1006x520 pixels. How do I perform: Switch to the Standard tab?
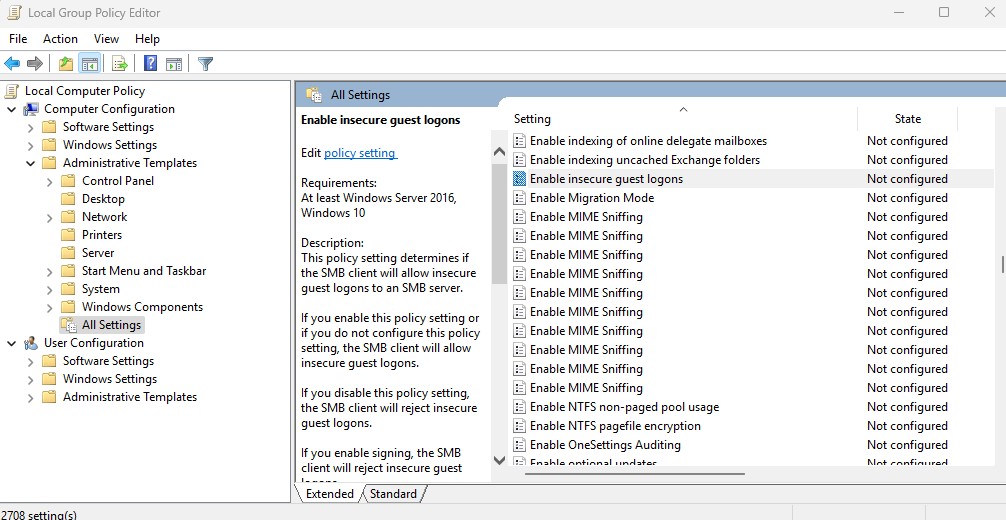click(x=393, y=494)
